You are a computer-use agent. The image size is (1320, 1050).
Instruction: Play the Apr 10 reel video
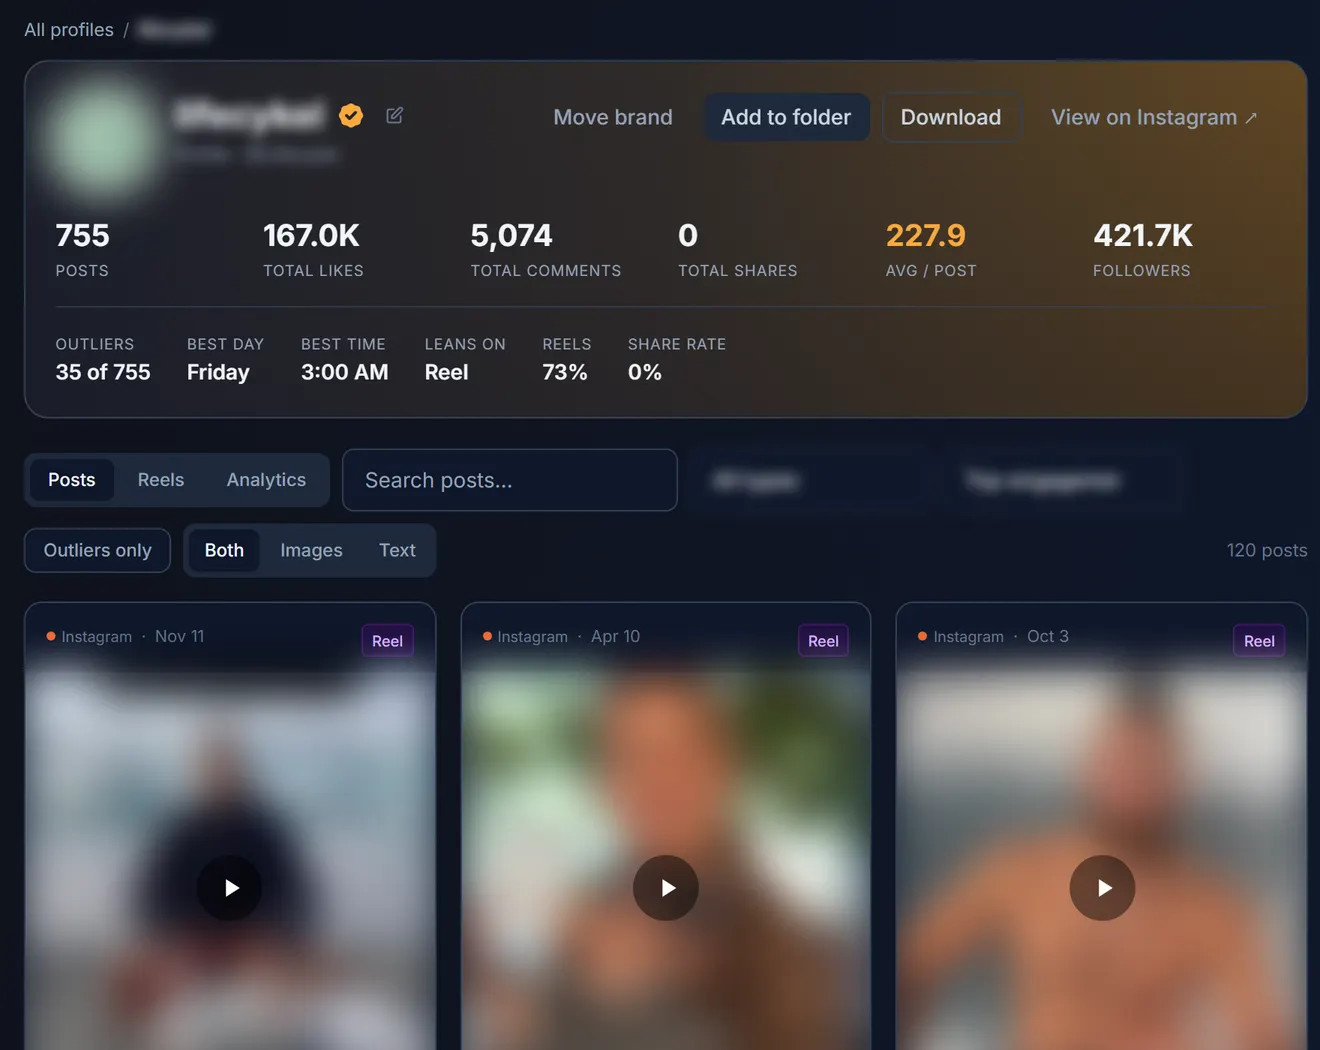click(666, 888)
